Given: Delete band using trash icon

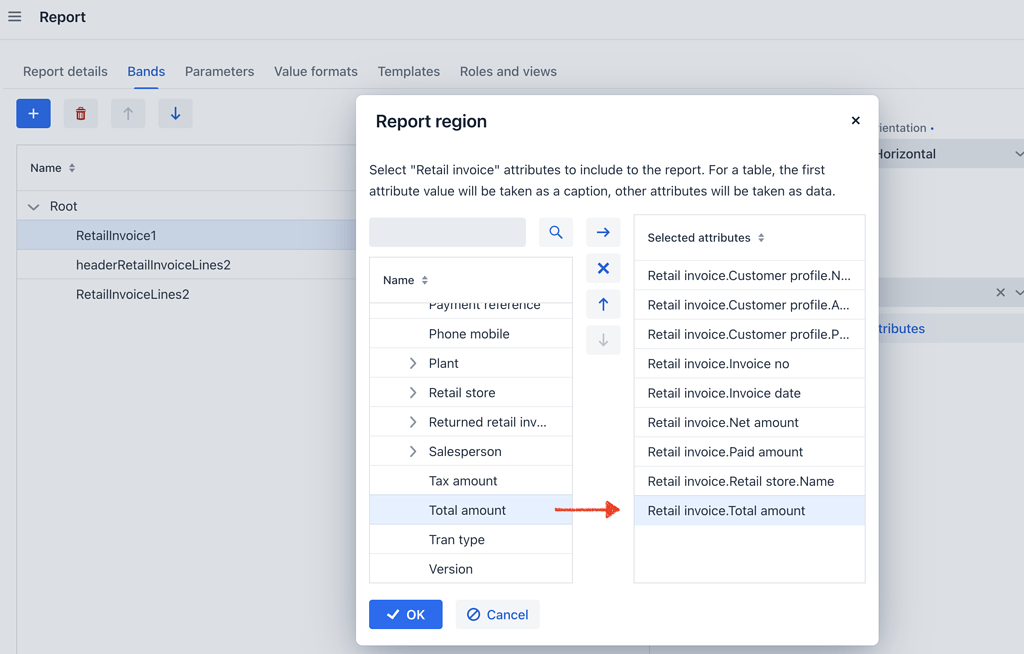Looking at the screenshot, I should click(x=81, y=114).
